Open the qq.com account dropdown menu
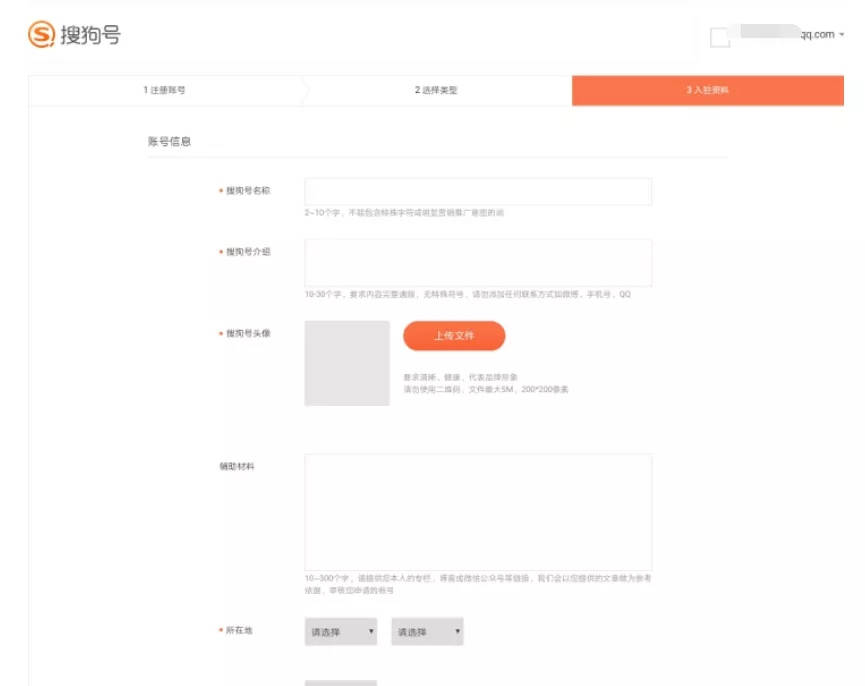This screenshot has height=686, width=865. (x=823, y=34)
